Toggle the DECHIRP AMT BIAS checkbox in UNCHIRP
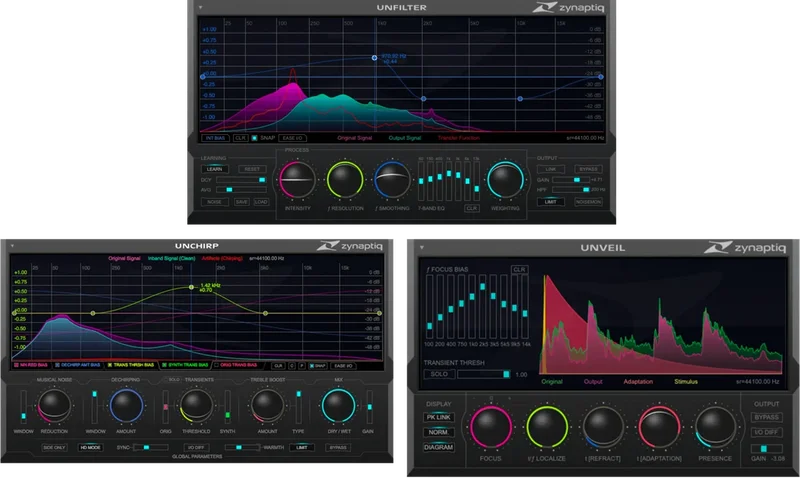 pyautogui.click(x=57, y=365)
